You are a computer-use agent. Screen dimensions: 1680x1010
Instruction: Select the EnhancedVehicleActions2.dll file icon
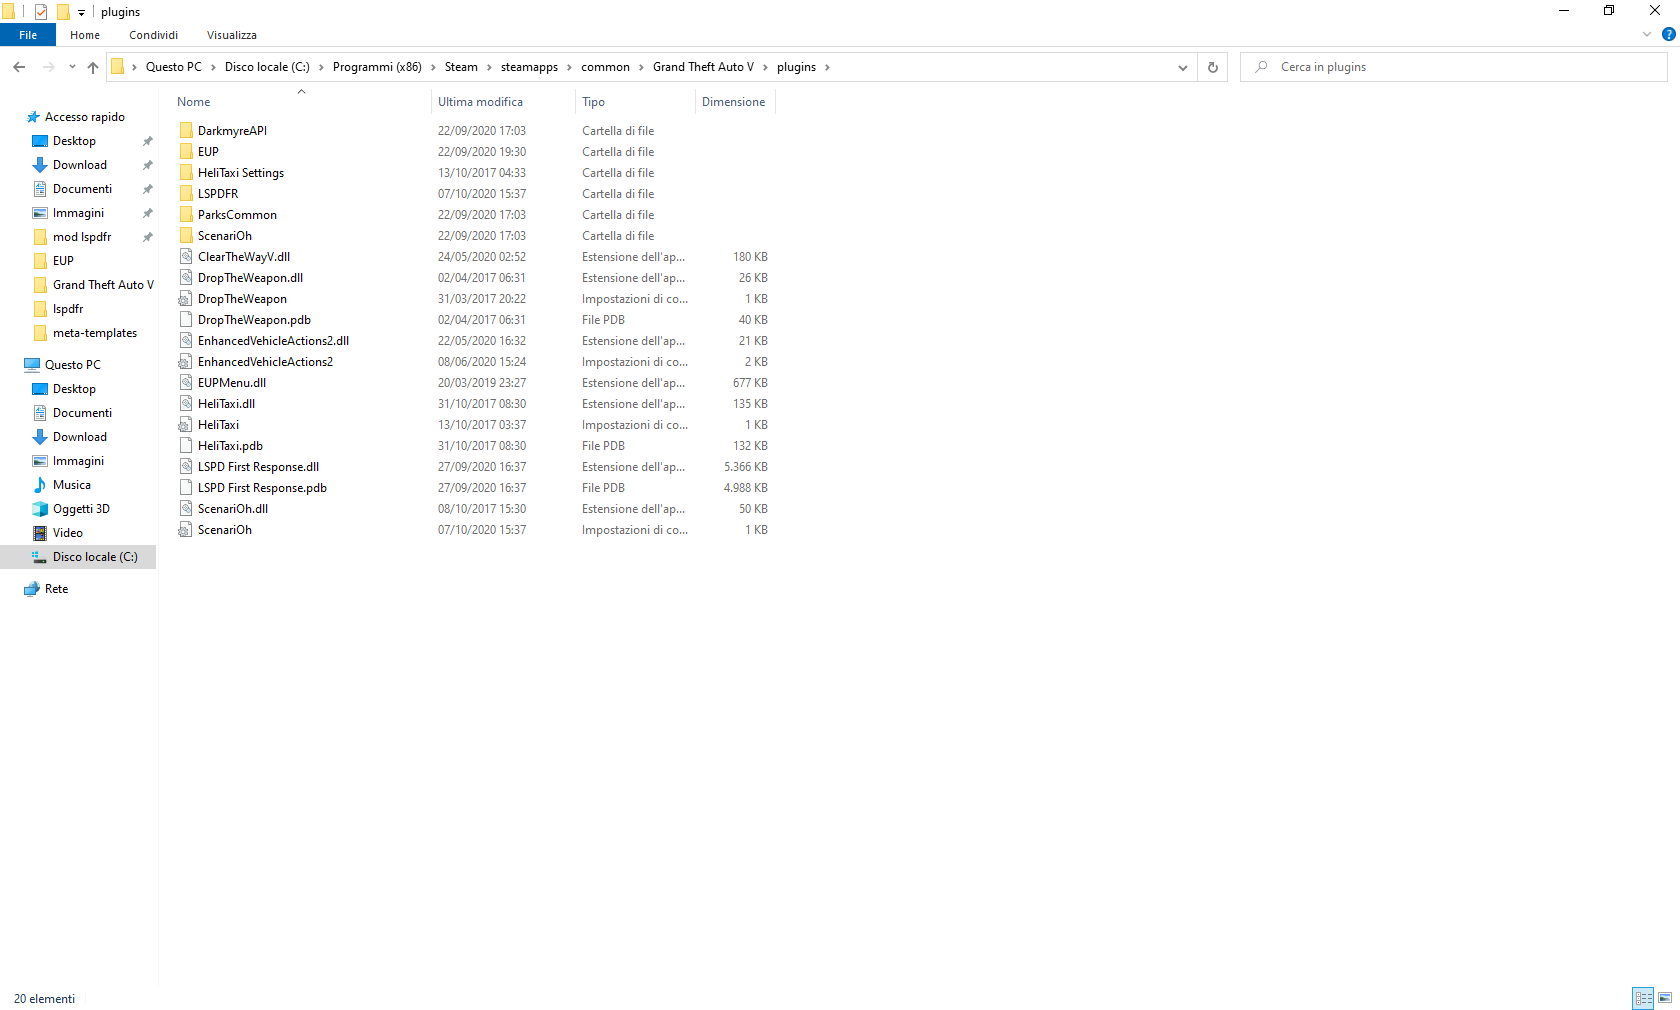186,341
